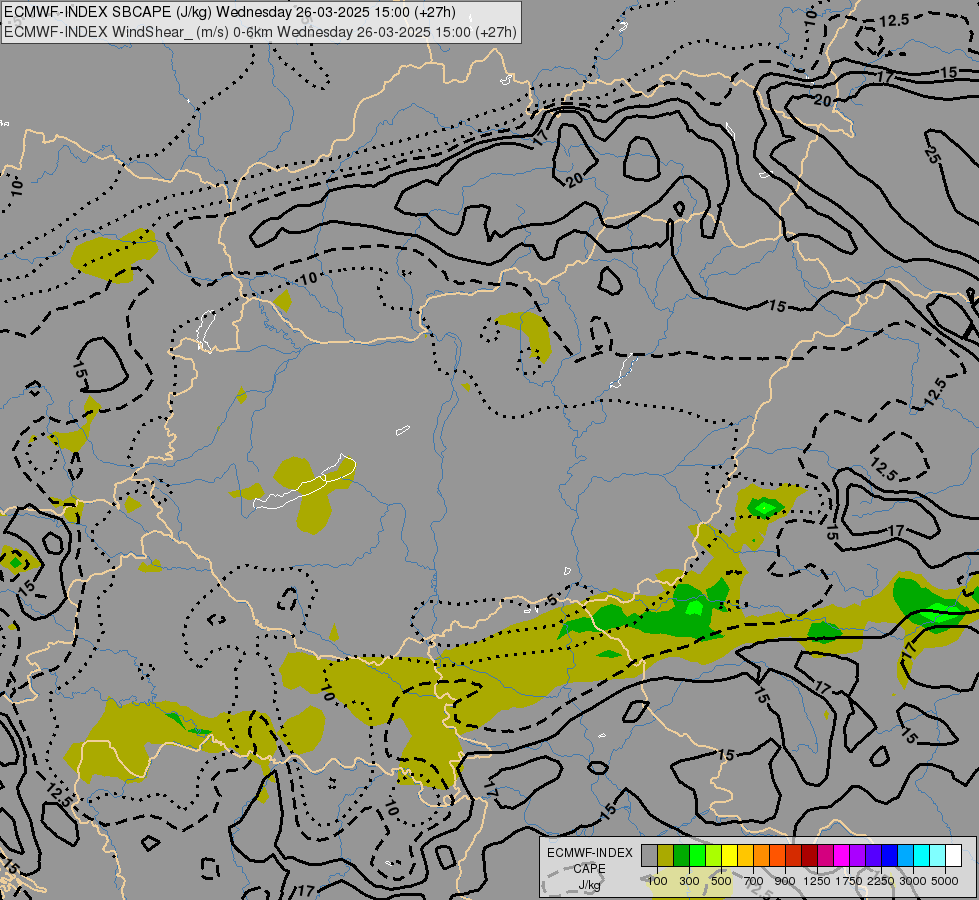Click the '5000' legend tick label

pos(945,881)
